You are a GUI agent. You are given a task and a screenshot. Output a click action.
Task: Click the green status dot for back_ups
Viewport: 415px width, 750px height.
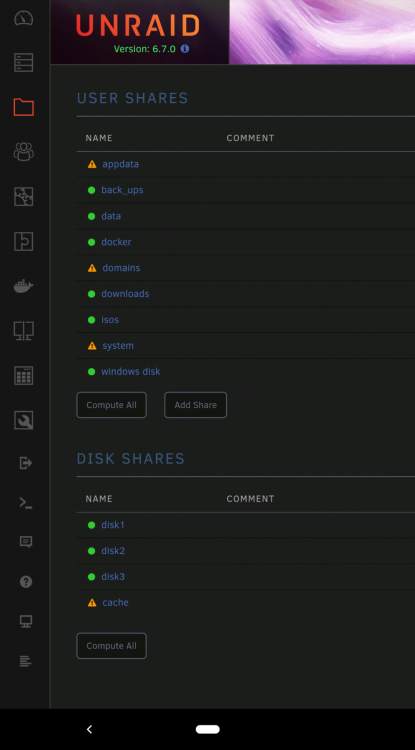92,190
